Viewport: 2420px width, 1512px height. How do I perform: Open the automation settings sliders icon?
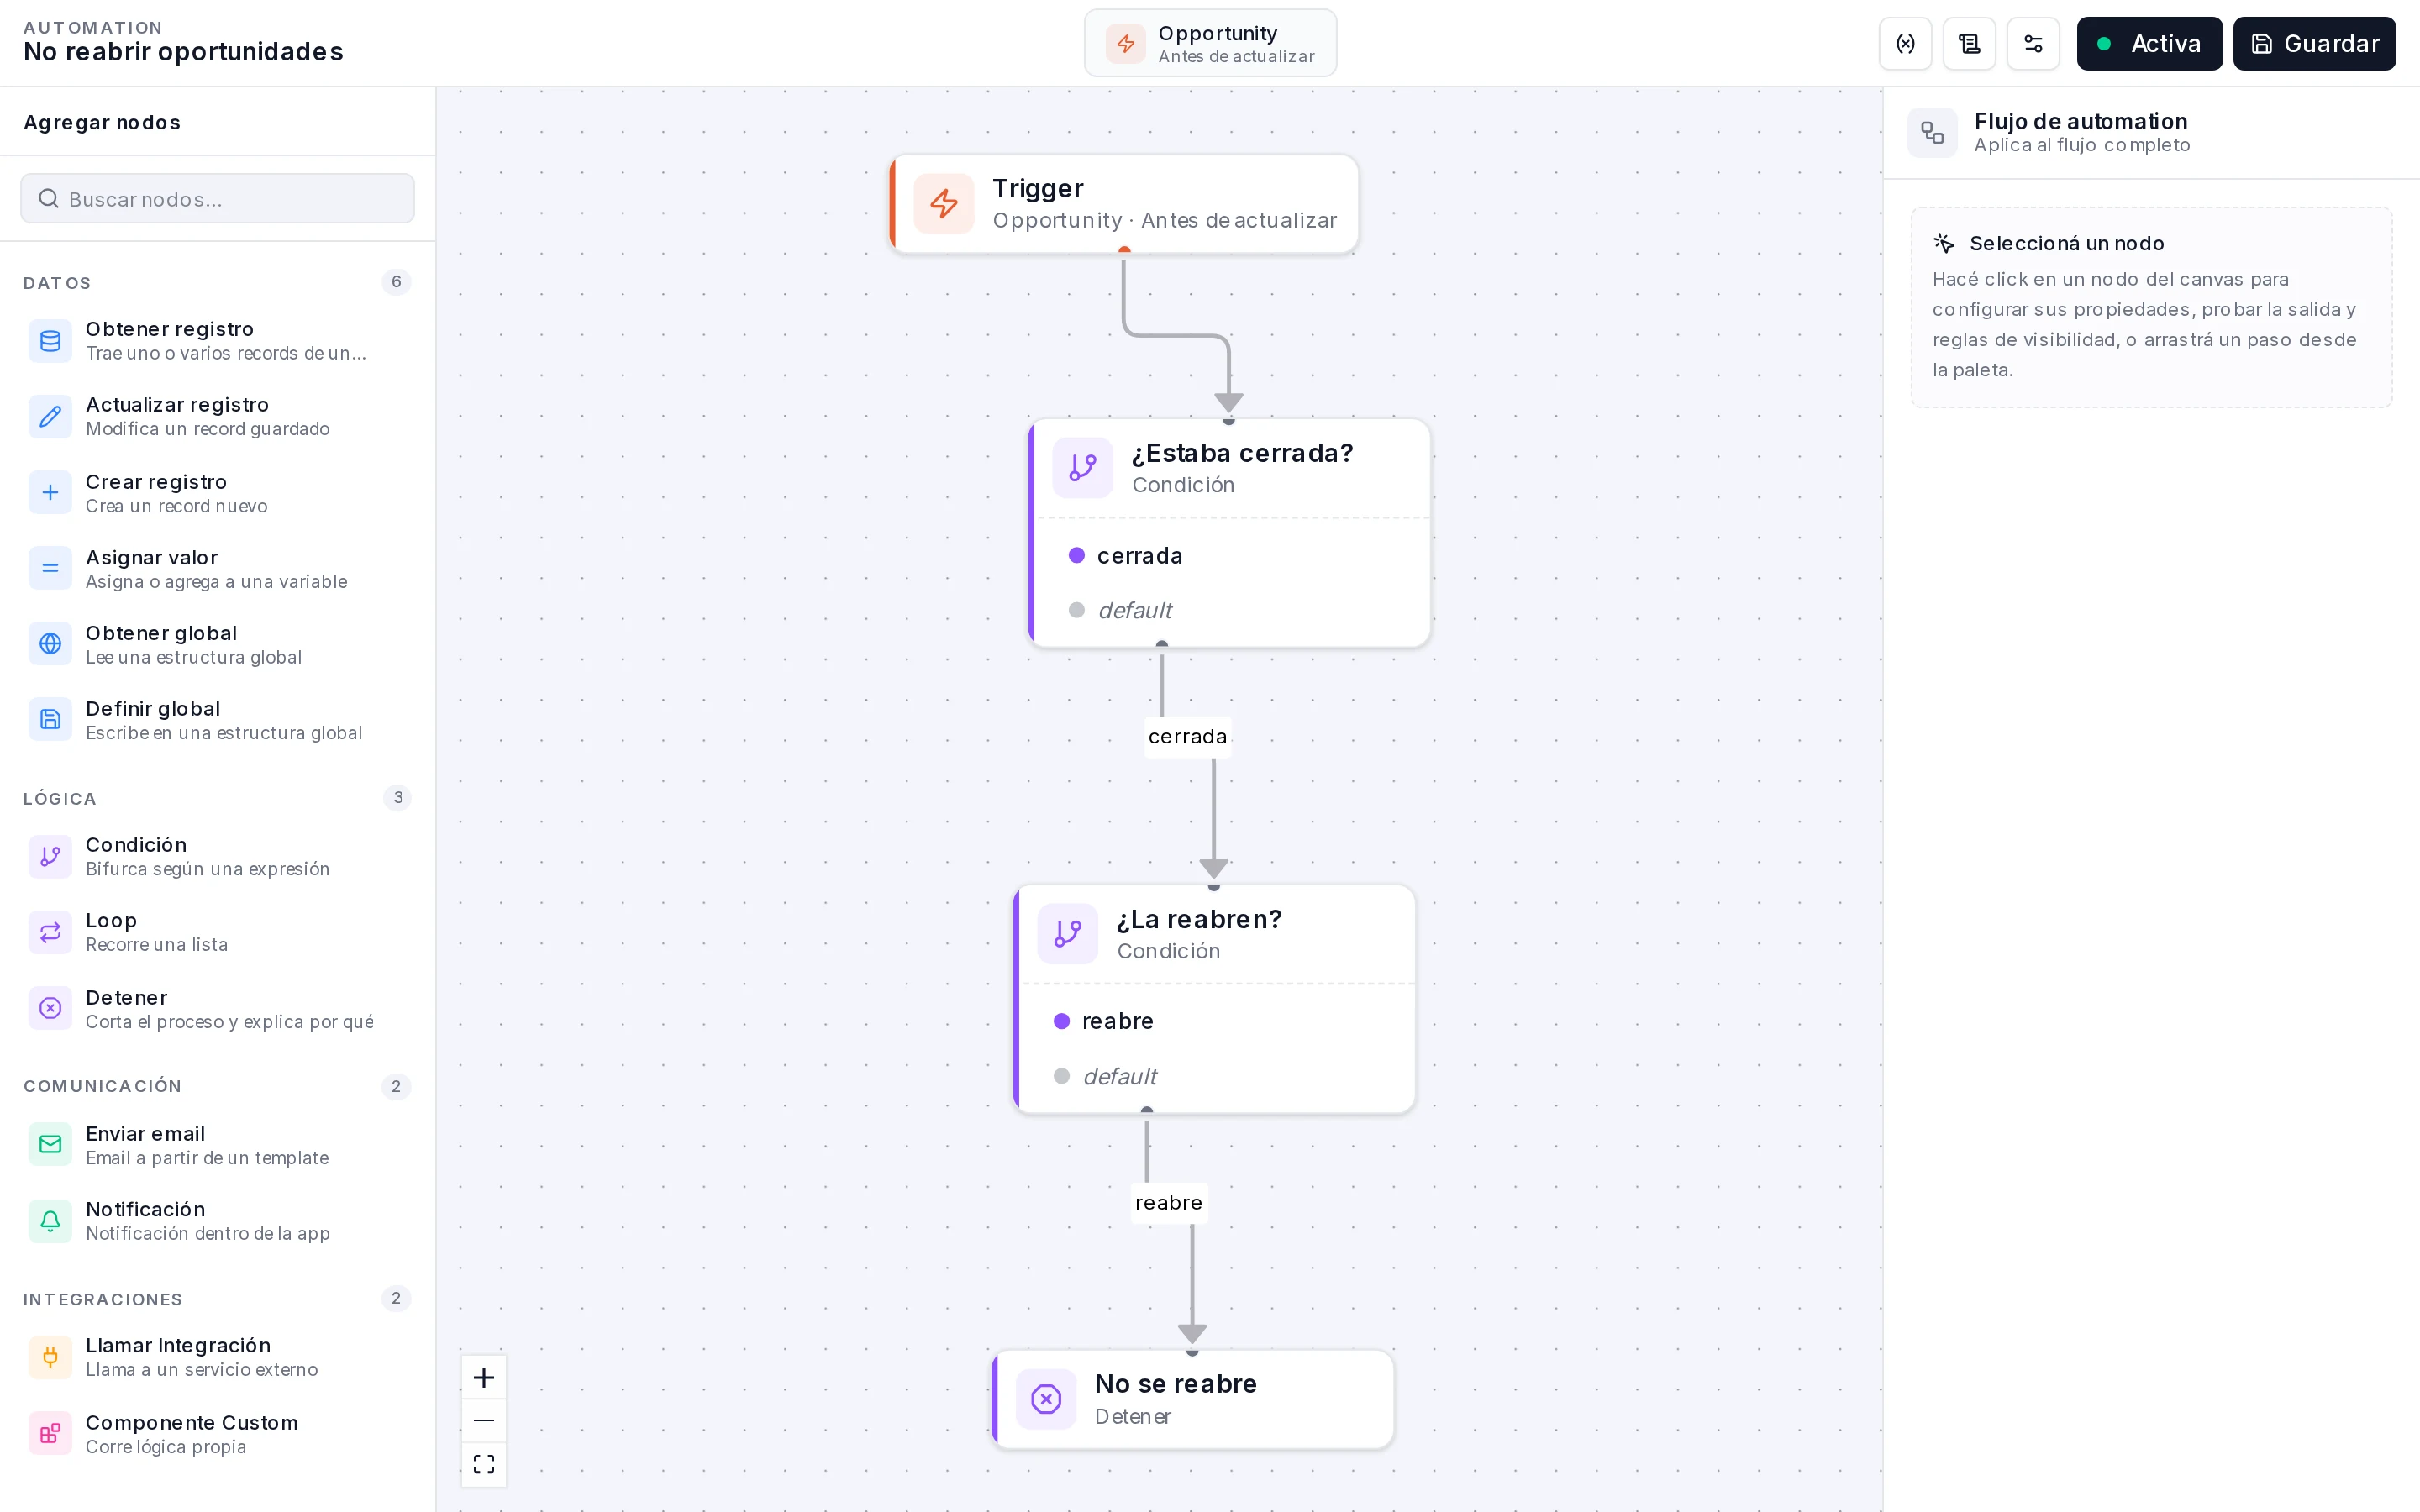click(x=2033, y=44)
